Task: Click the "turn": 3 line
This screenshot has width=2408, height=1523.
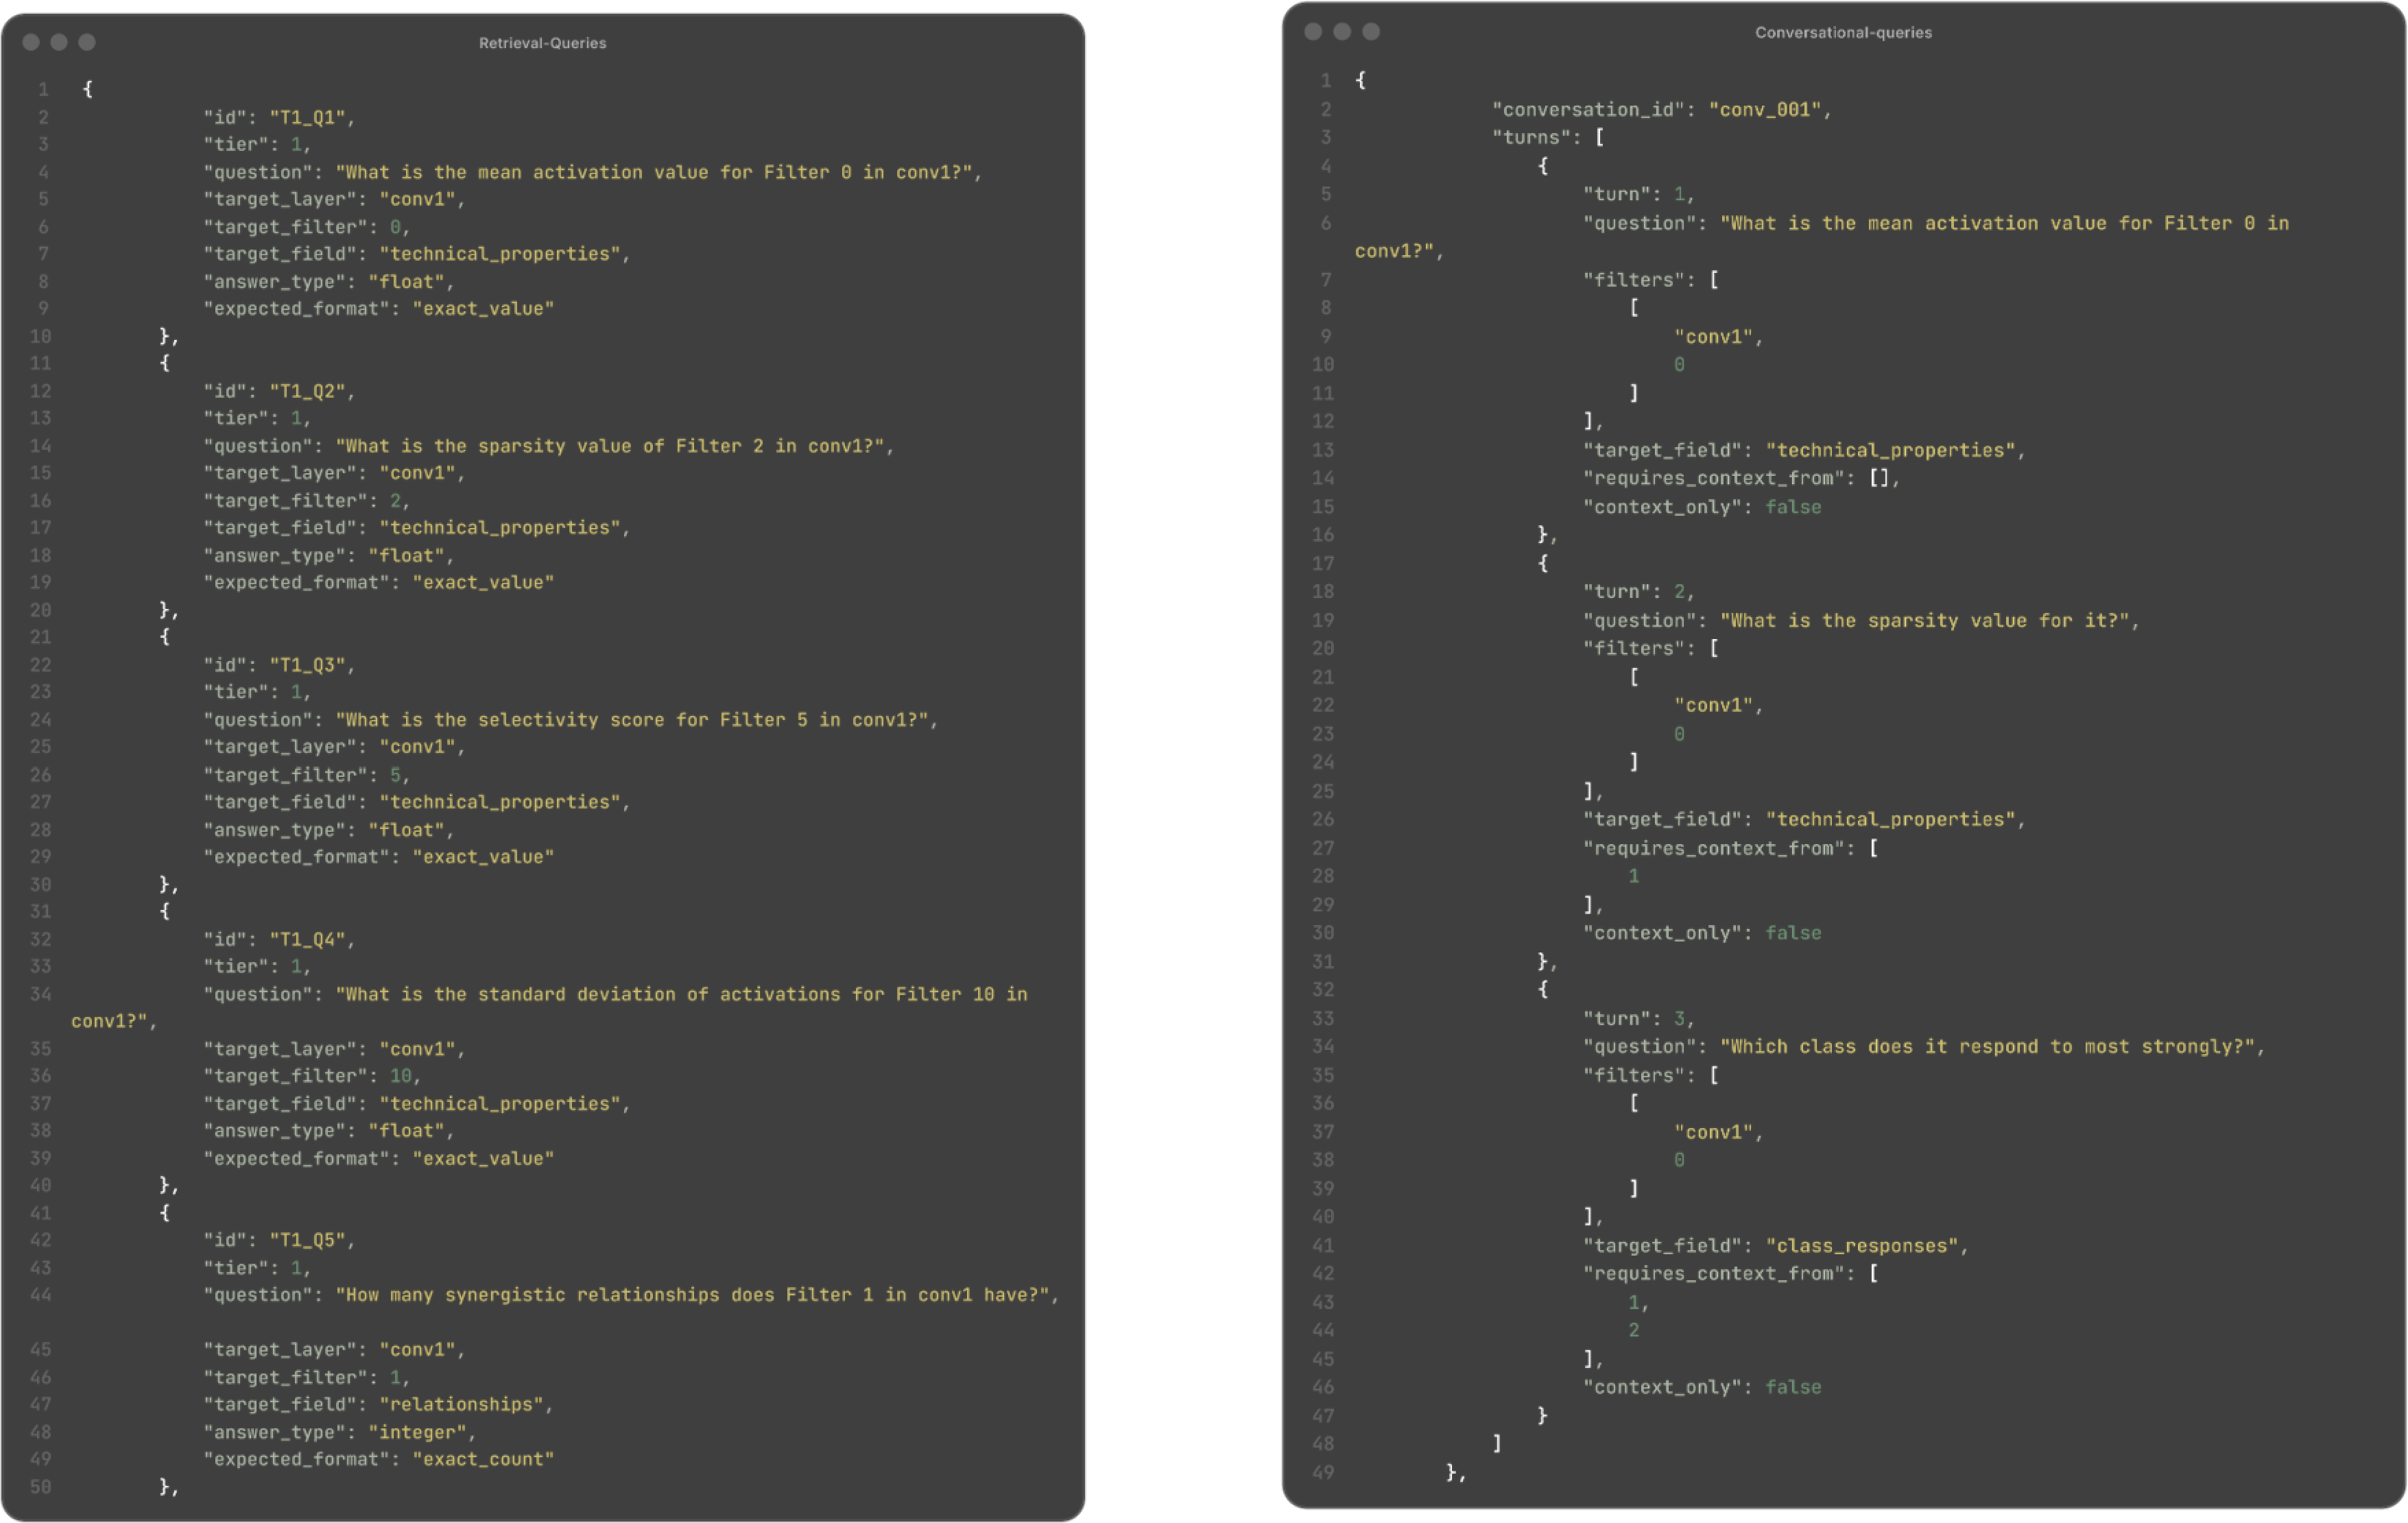Action: pyautogui.click(x=1639, y=1018)
